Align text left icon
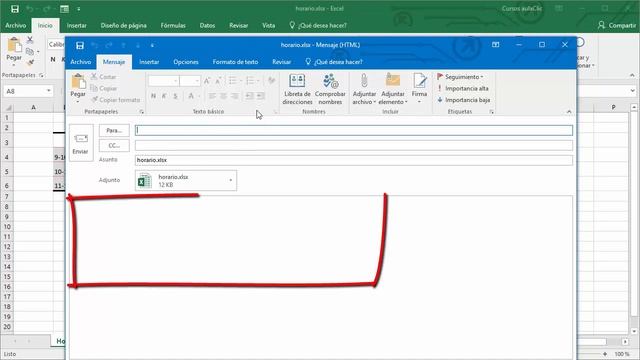This screenshot has width=640, height=360. (x=212, y=96)
